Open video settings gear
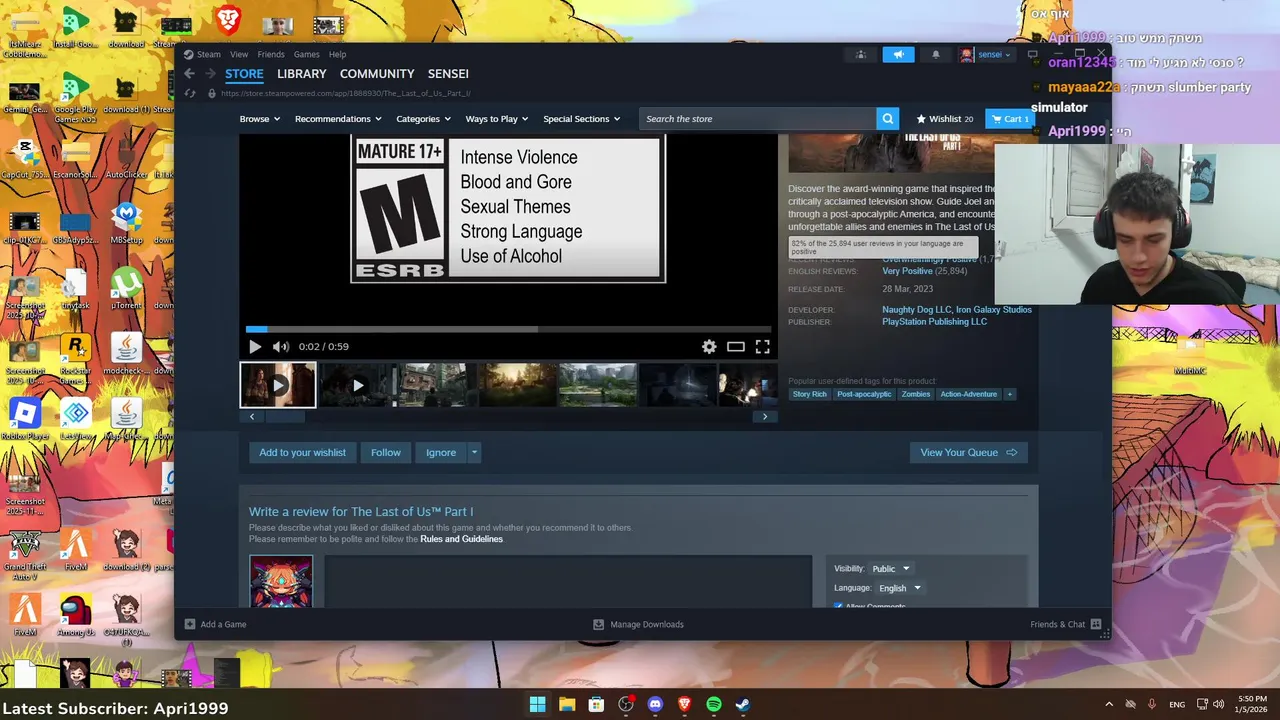 (x=709, y=347)
